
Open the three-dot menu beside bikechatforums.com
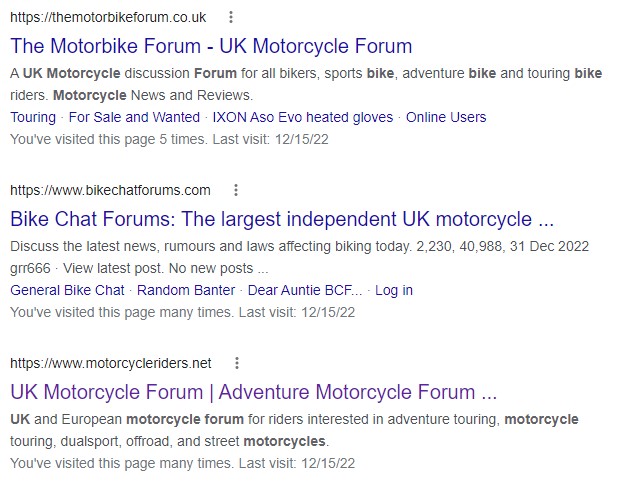coord(236,190)
